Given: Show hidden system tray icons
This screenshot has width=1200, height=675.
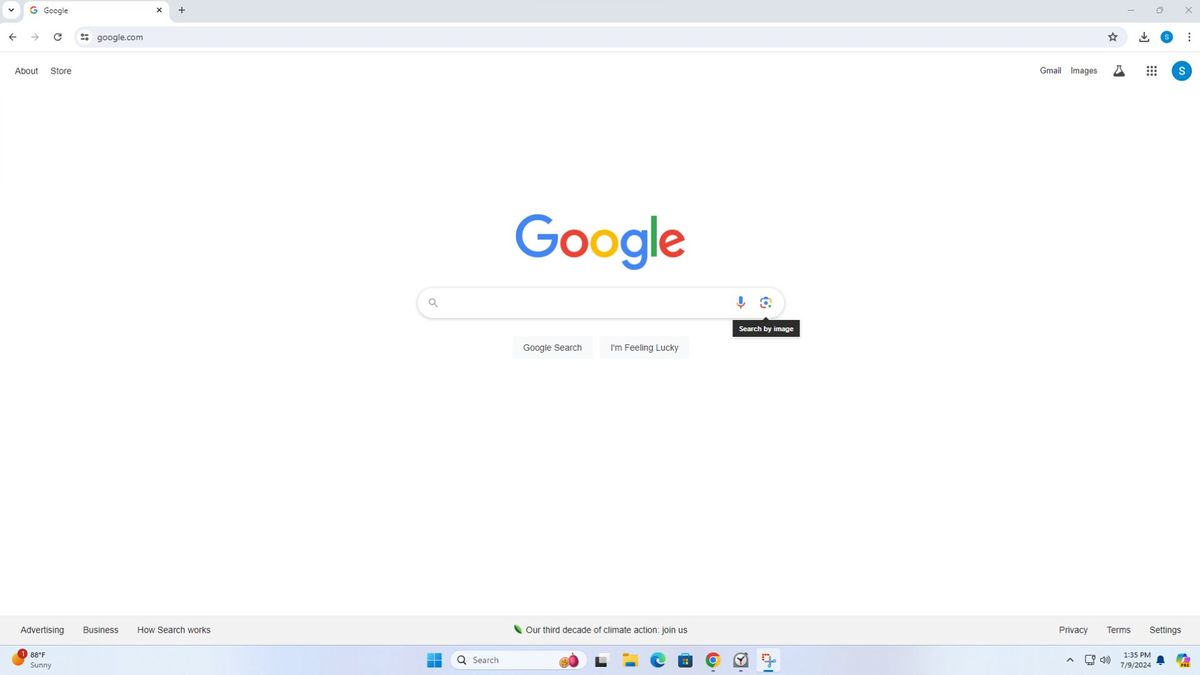Looking at the screenshot, I should click(x=1069, y=660).
